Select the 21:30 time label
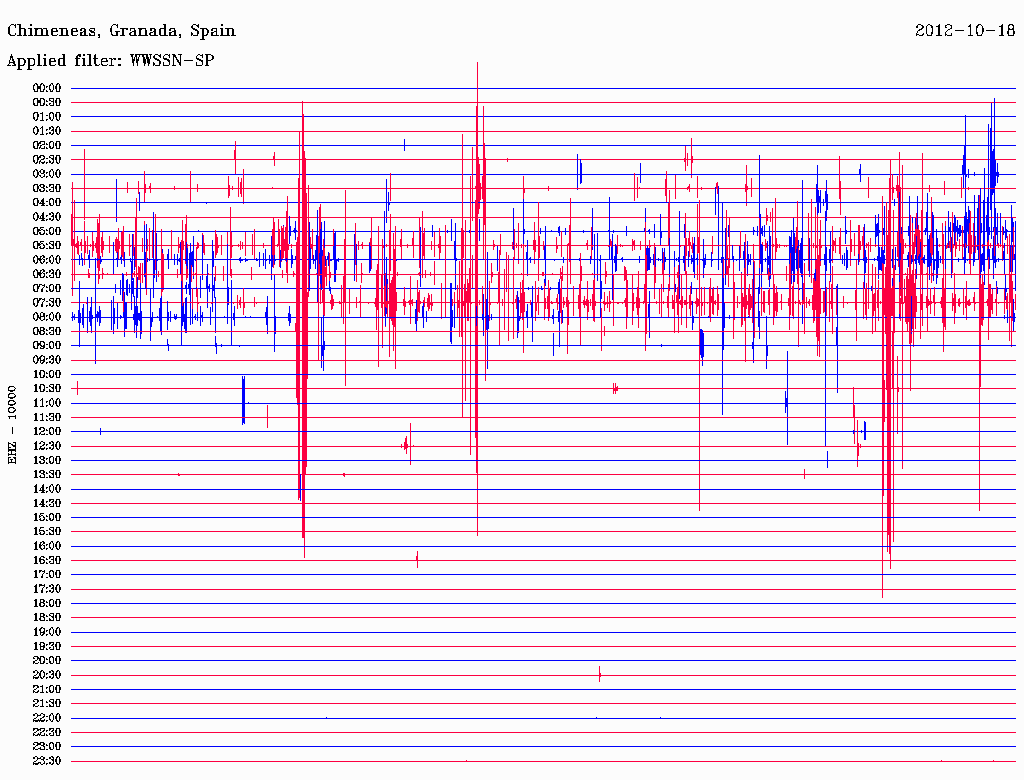 click(46, 704)
